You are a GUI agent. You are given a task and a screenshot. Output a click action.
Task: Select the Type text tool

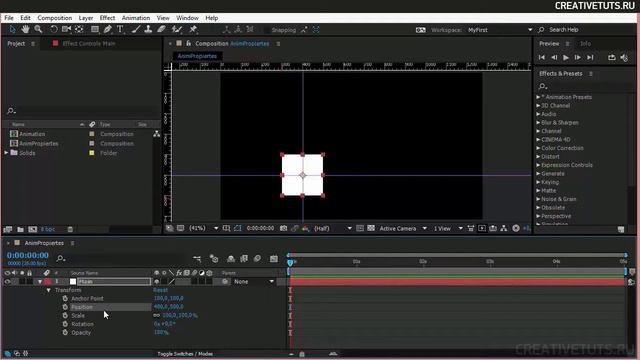[x=120, y=29]
